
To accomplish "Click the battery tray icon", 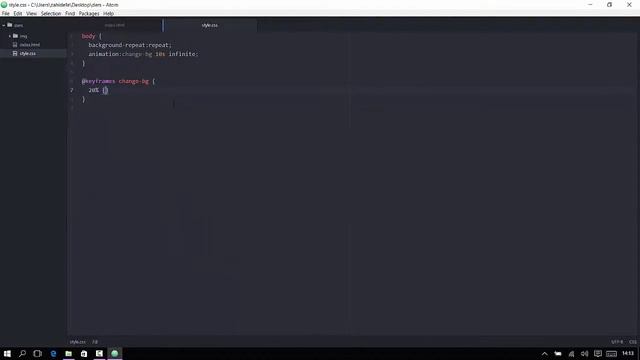I will pyautogui.click(x=558, y=354).
